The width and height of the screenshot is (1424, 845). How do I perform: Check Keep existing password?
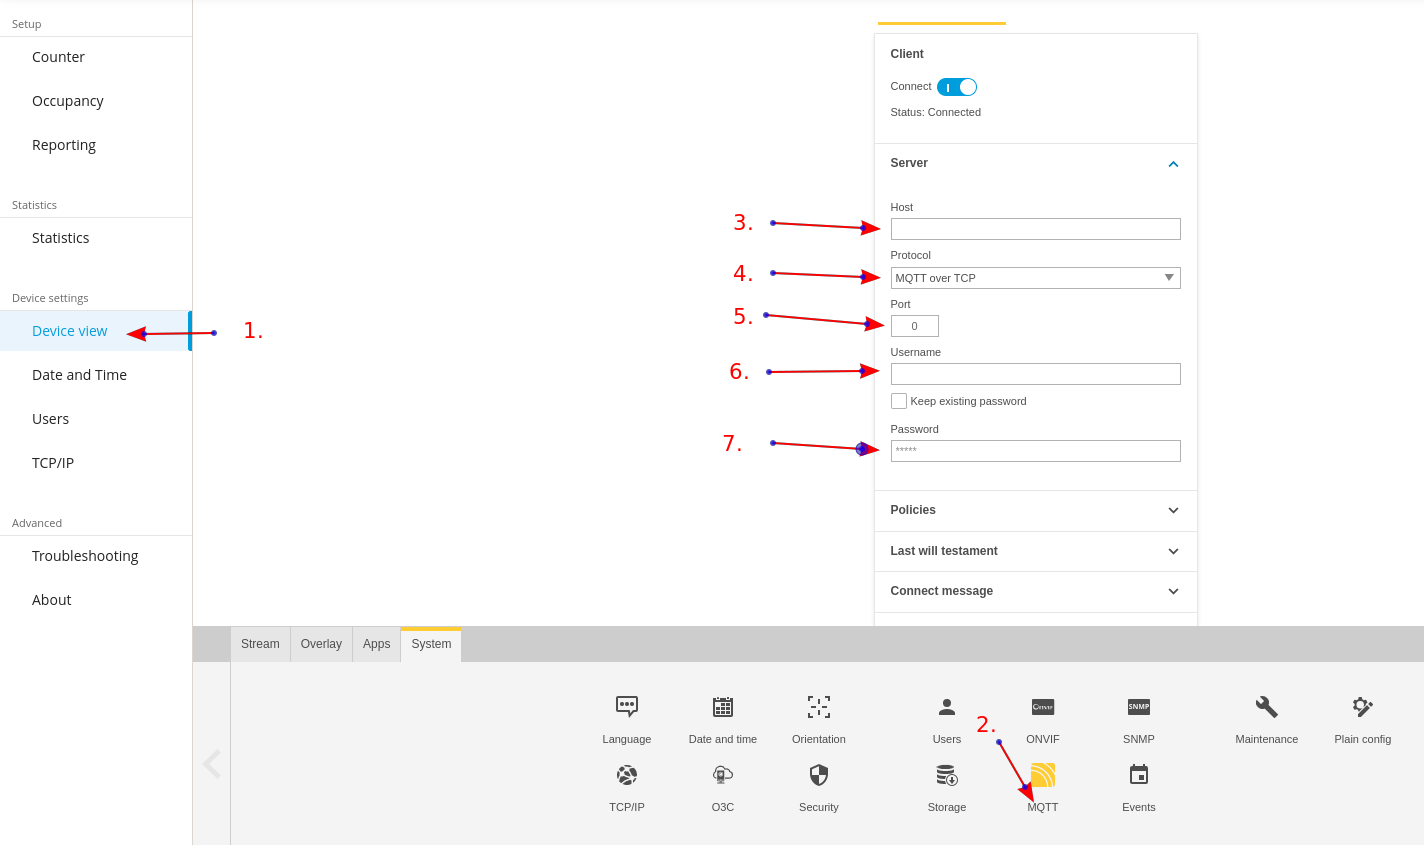899,401
